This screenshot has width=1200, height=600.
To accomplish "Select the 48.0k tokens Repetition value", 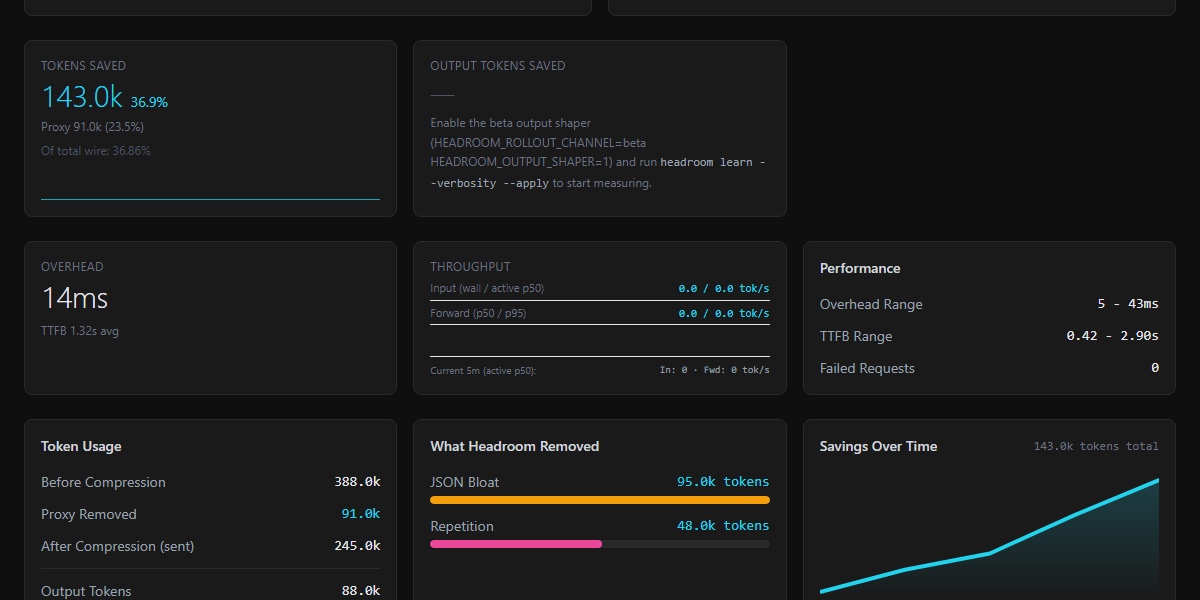I will 723,526.
